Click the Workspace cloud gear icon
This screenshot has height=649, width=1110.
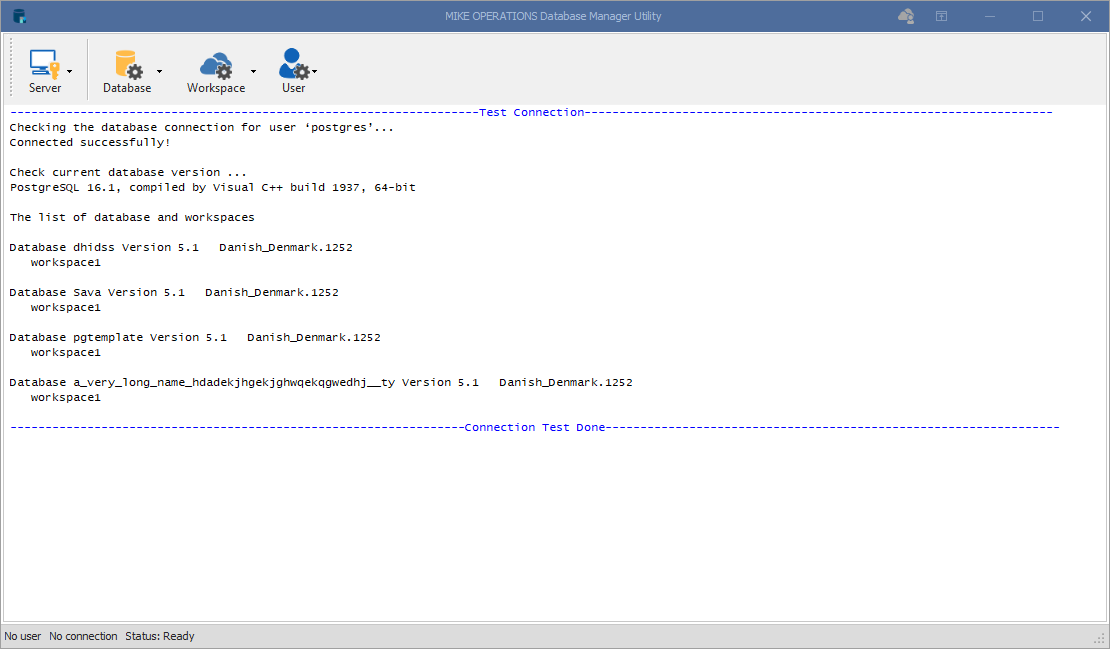[216, 66]
